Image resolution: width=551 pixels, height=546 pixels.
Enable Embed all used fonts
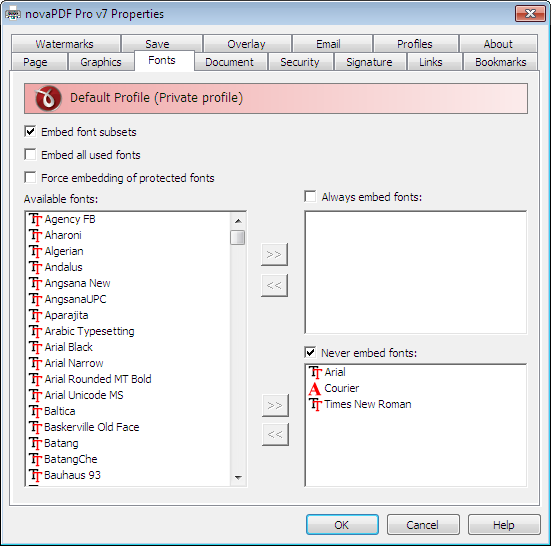pos(30,155)
